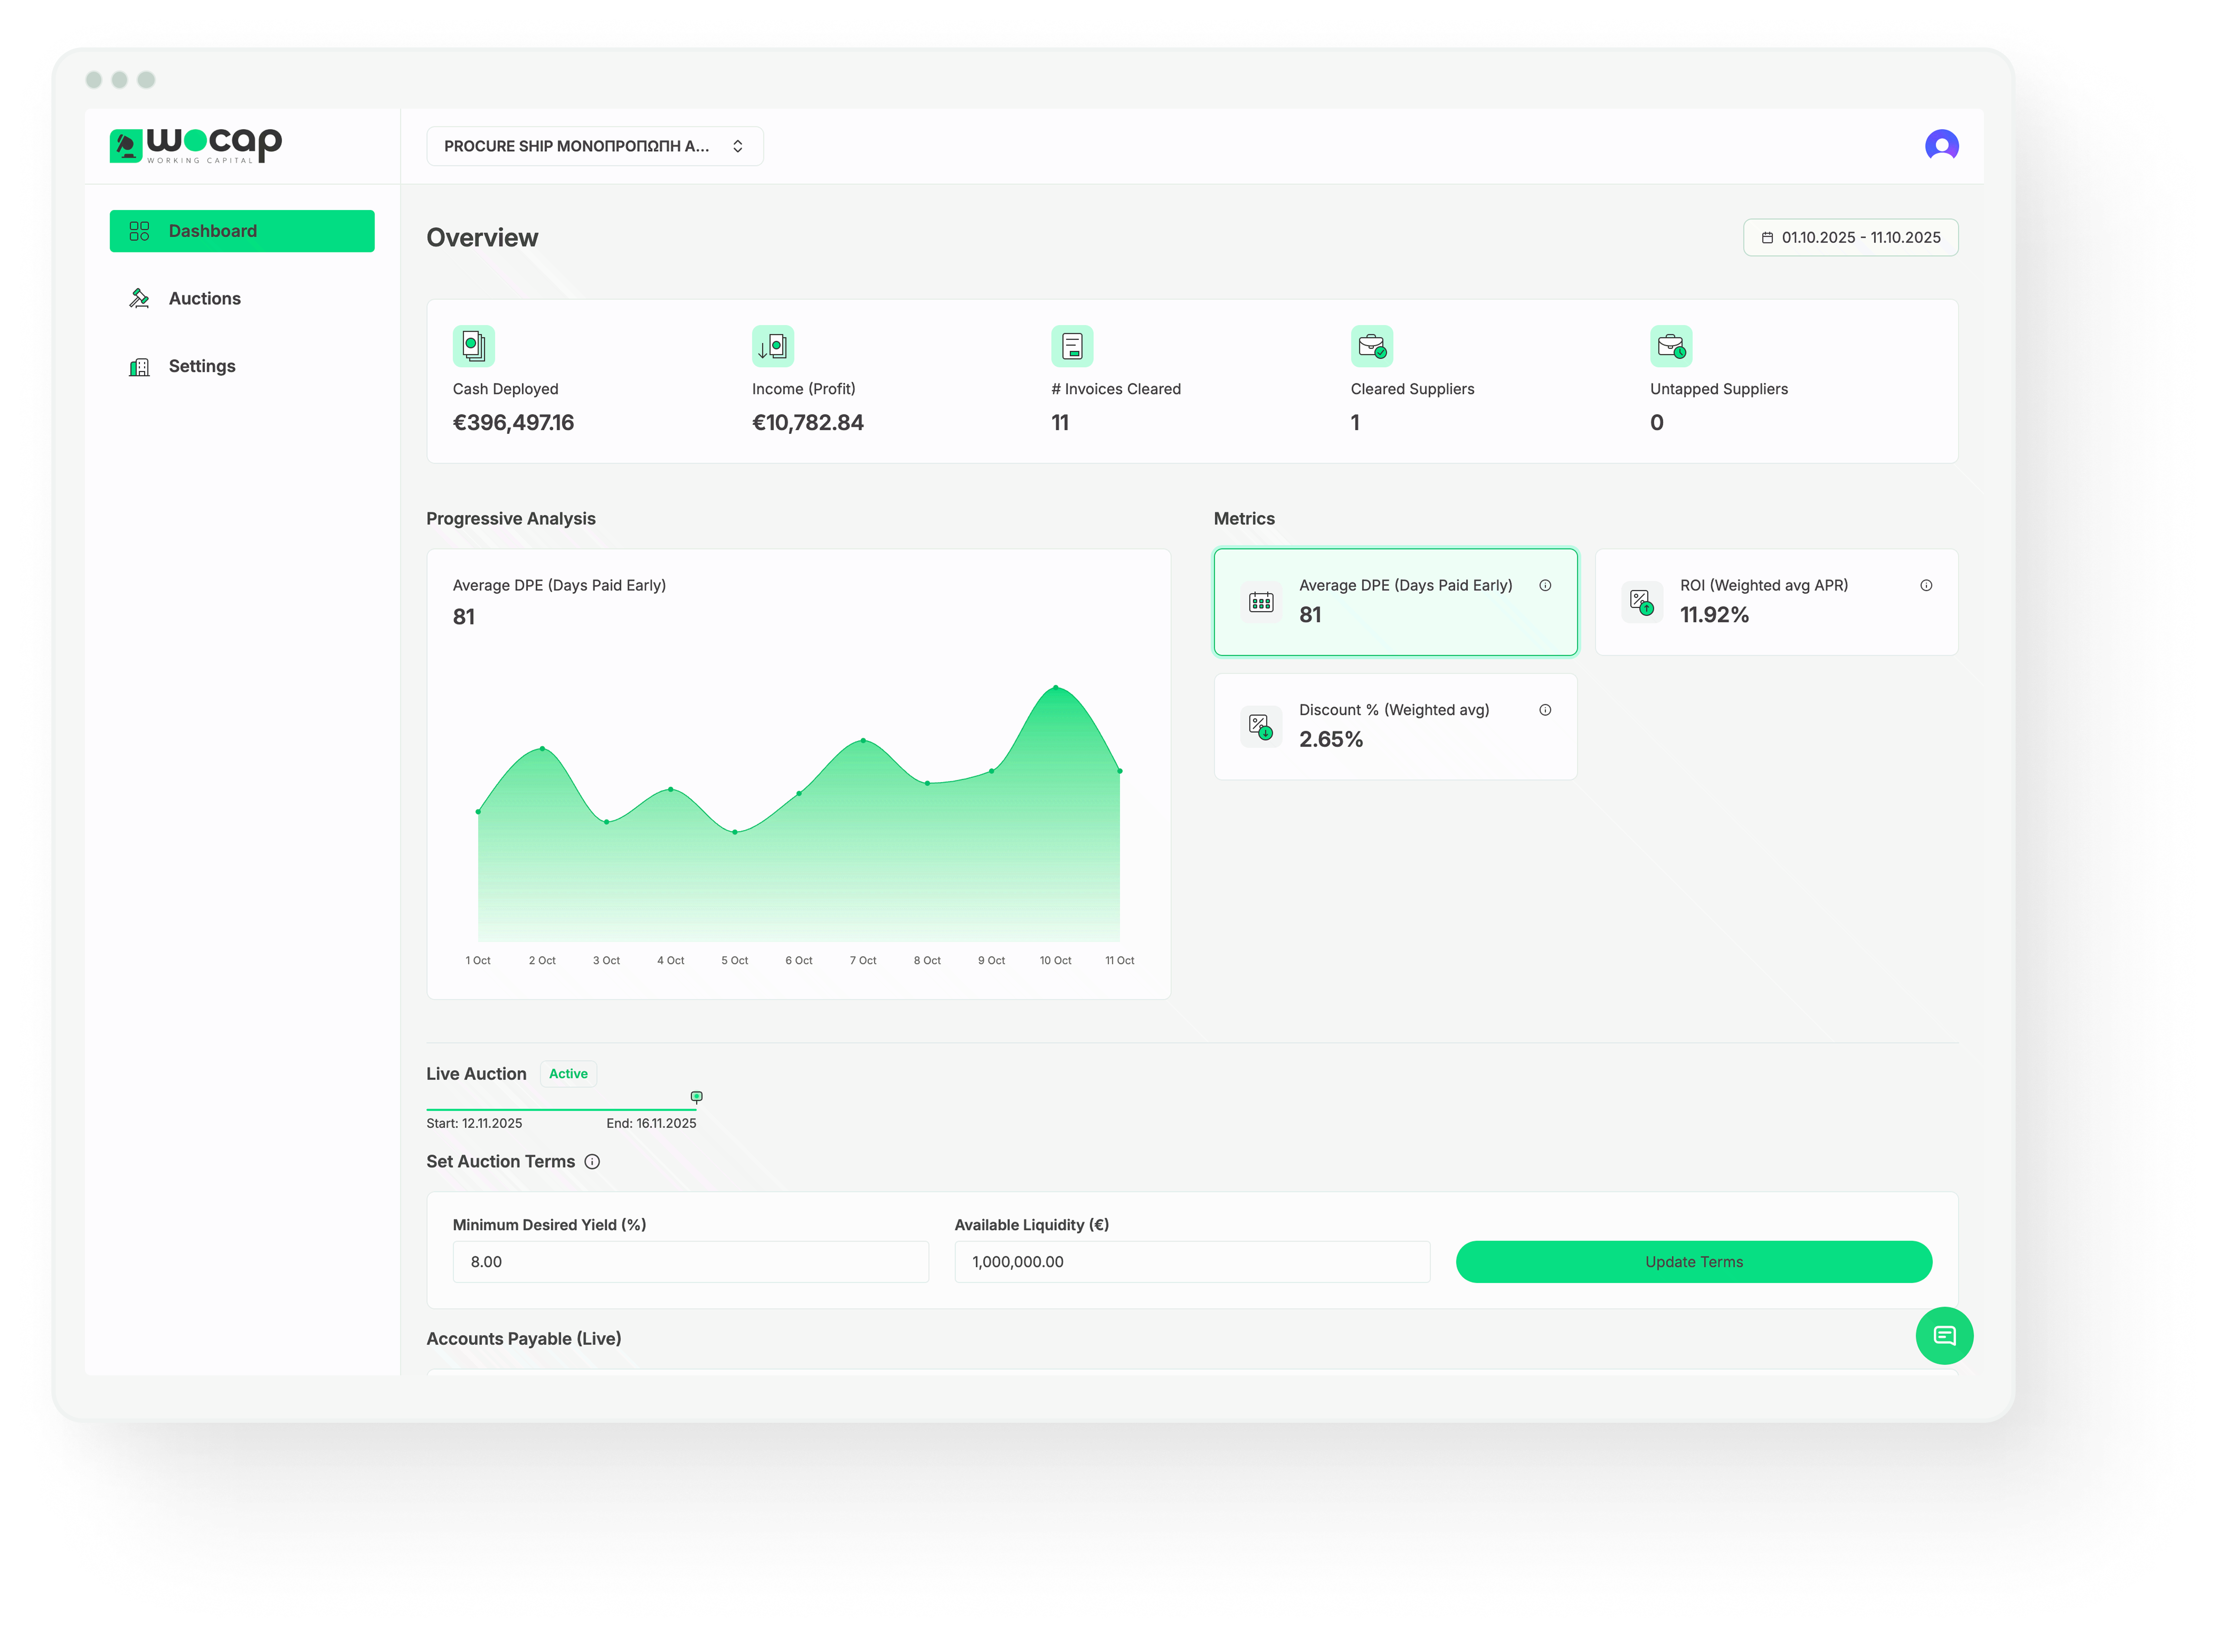The height and width of the screenshot is (1652, 2231).
Task: Select the Dashboard menu item
Action: (242, 231)
